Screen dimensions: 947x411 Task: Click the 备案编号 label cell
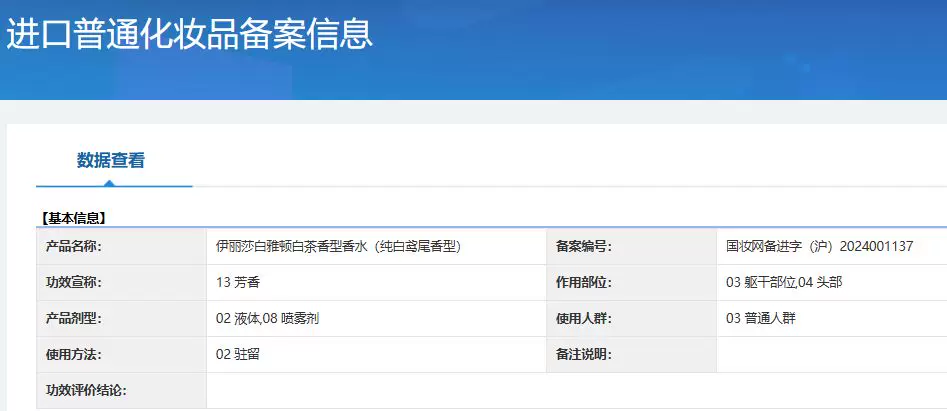click(x=583, y=246)
